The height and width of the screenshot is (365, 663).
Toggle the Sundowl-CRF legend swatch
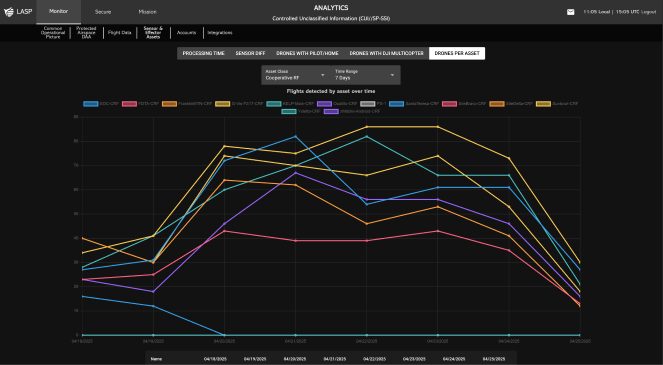[x=543, y=104]
